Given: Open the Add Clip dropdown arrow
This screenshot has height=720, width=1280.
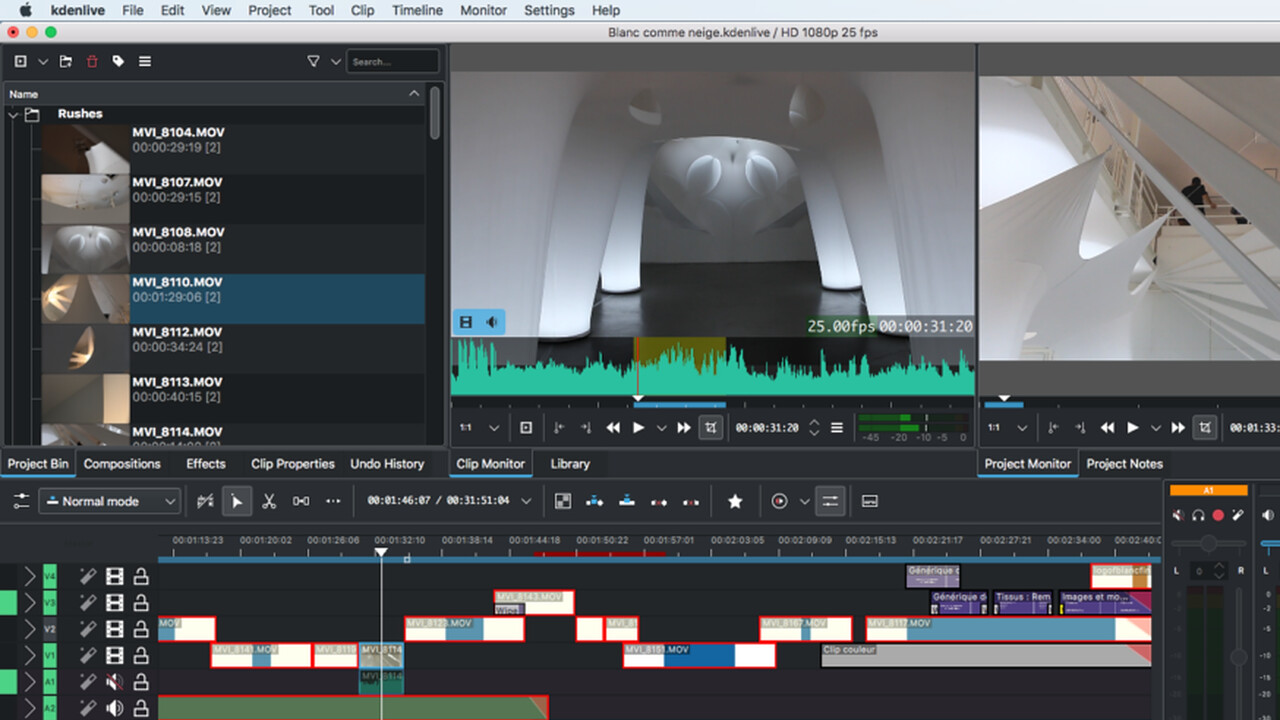Looking at the screenshot, I should pyautogui.click(x=42, y=62).
